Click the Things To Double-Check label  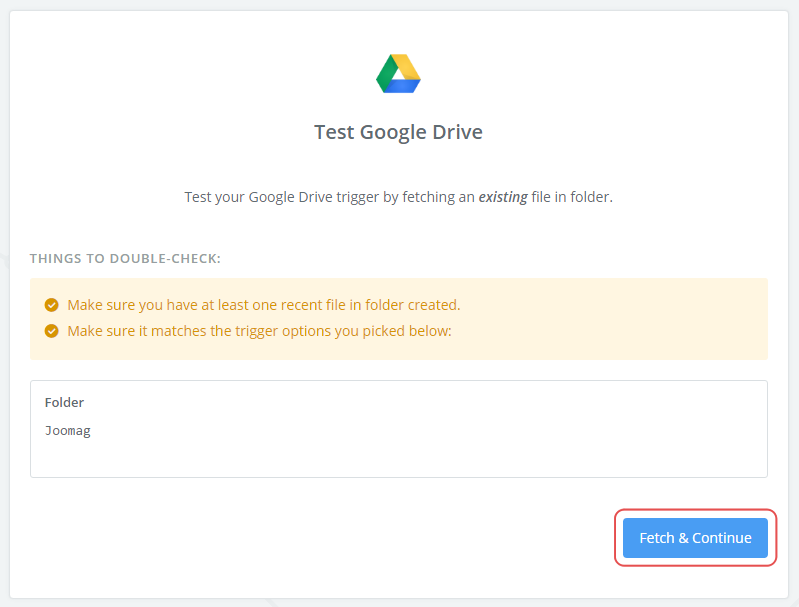click(125, 258)
